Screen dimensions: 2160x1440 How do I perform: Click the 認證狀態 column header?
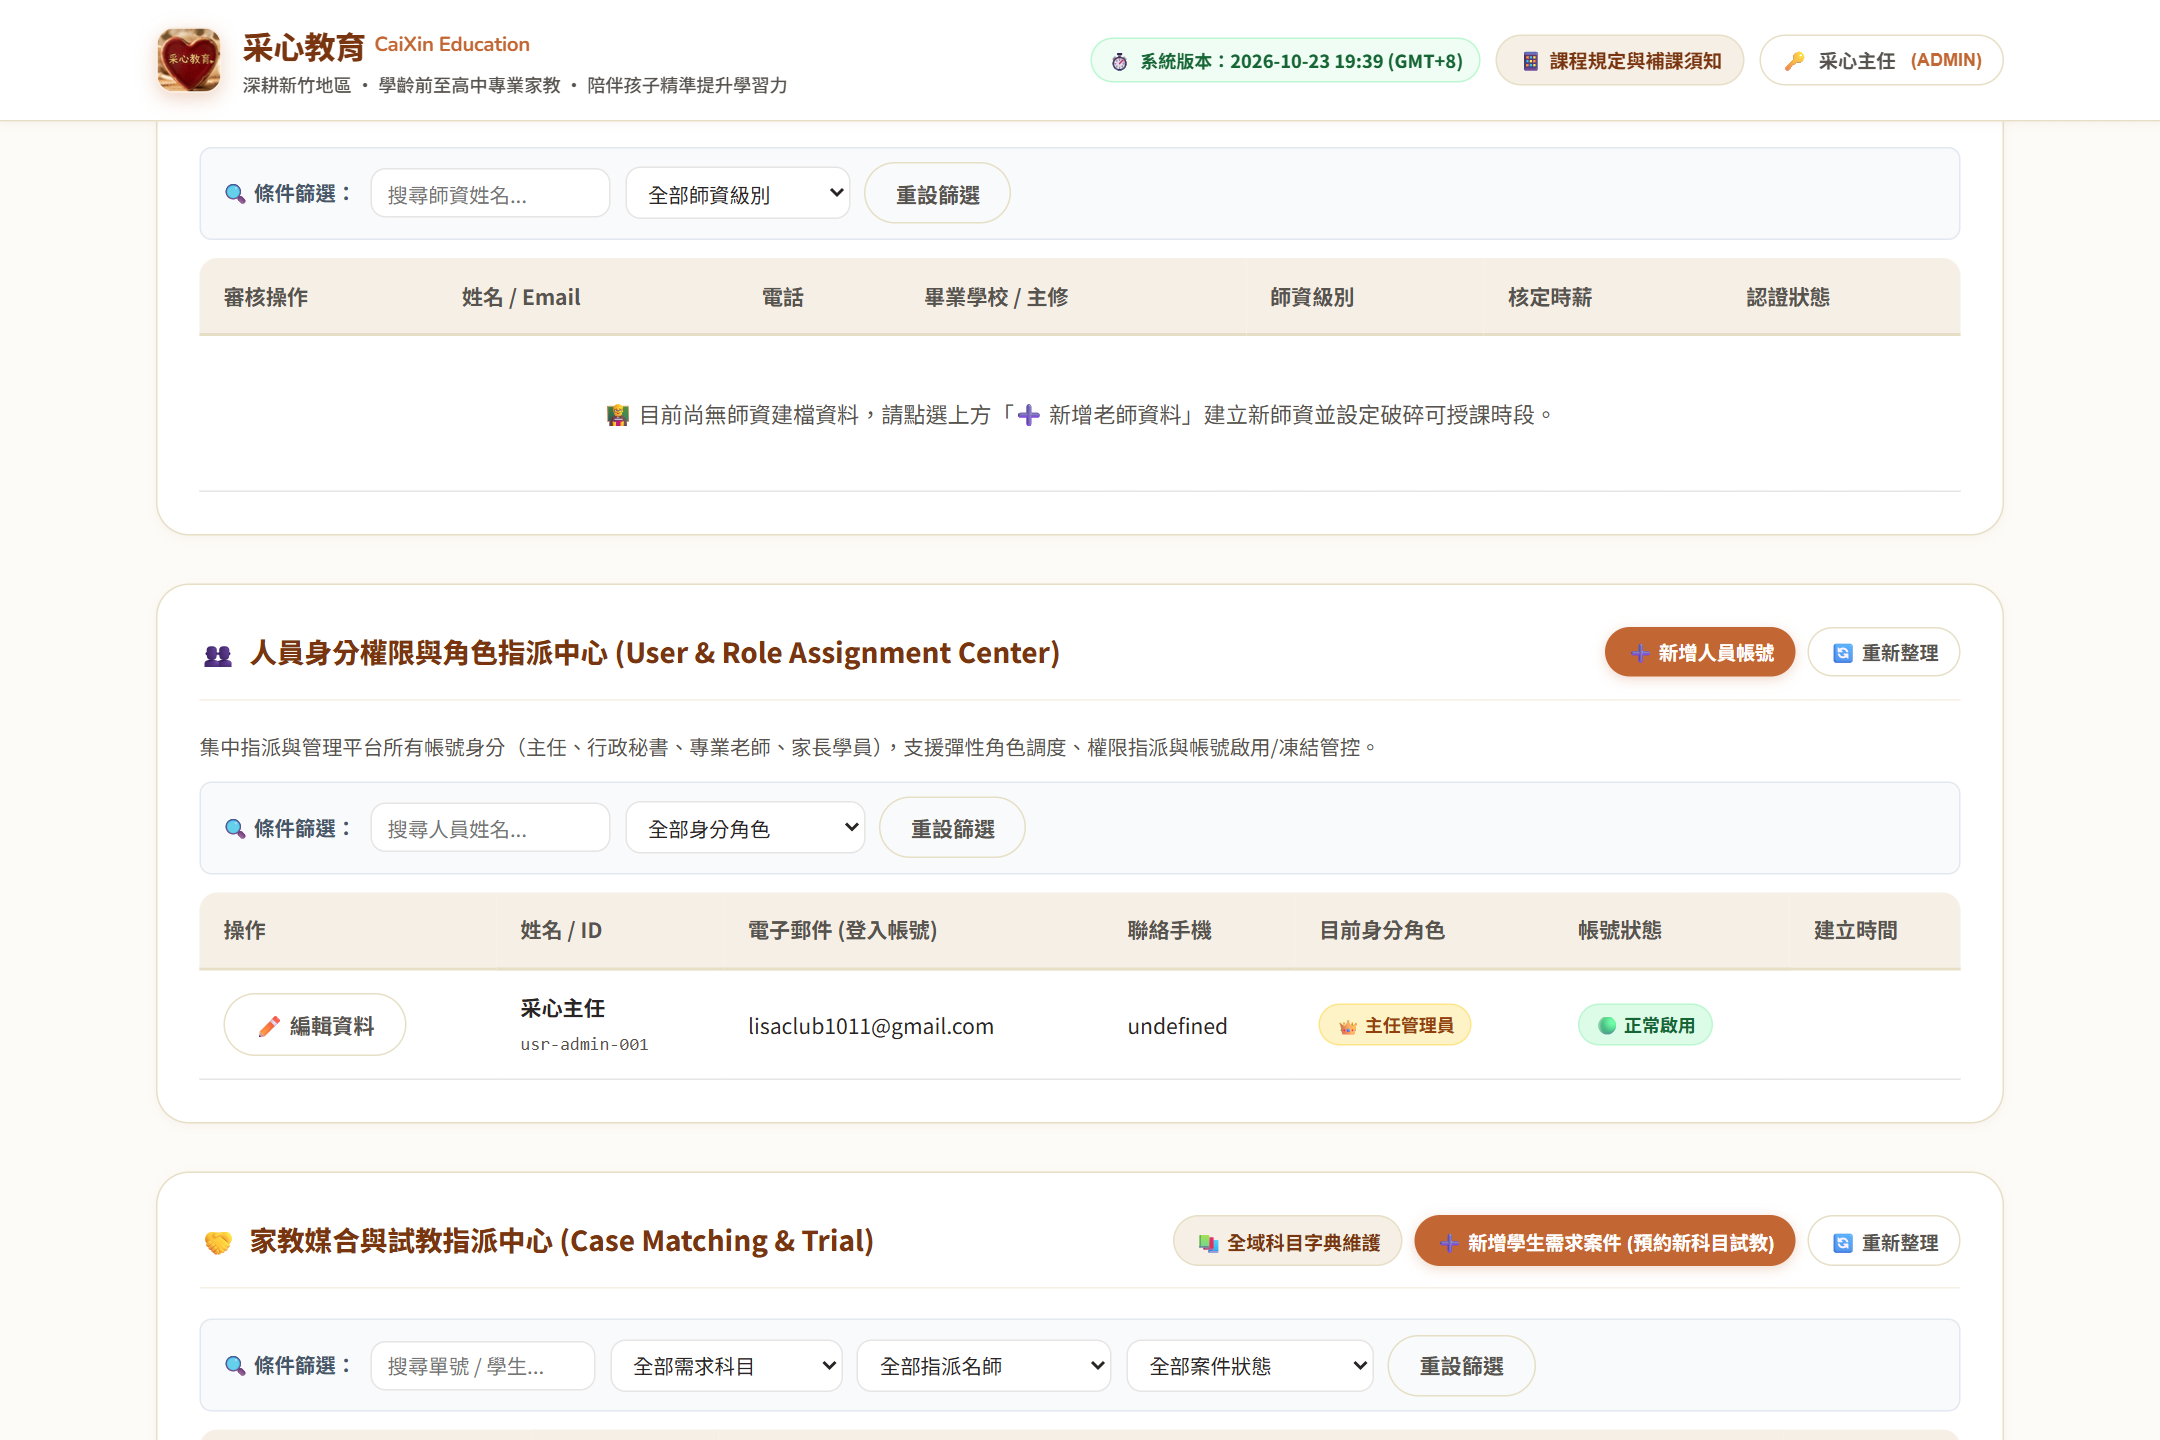tap(1788, 298)
